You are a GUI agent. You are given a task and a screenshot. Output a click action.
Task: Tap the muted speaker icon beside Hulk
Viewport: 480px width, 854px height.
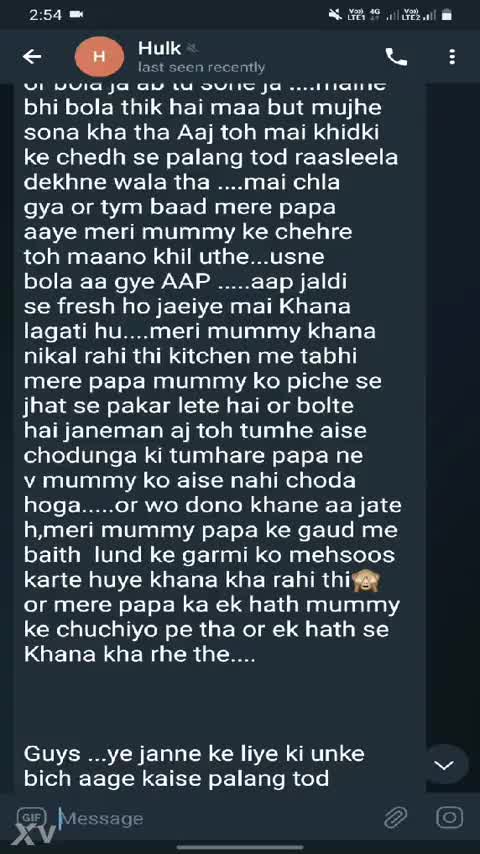[x=191, y=49]
